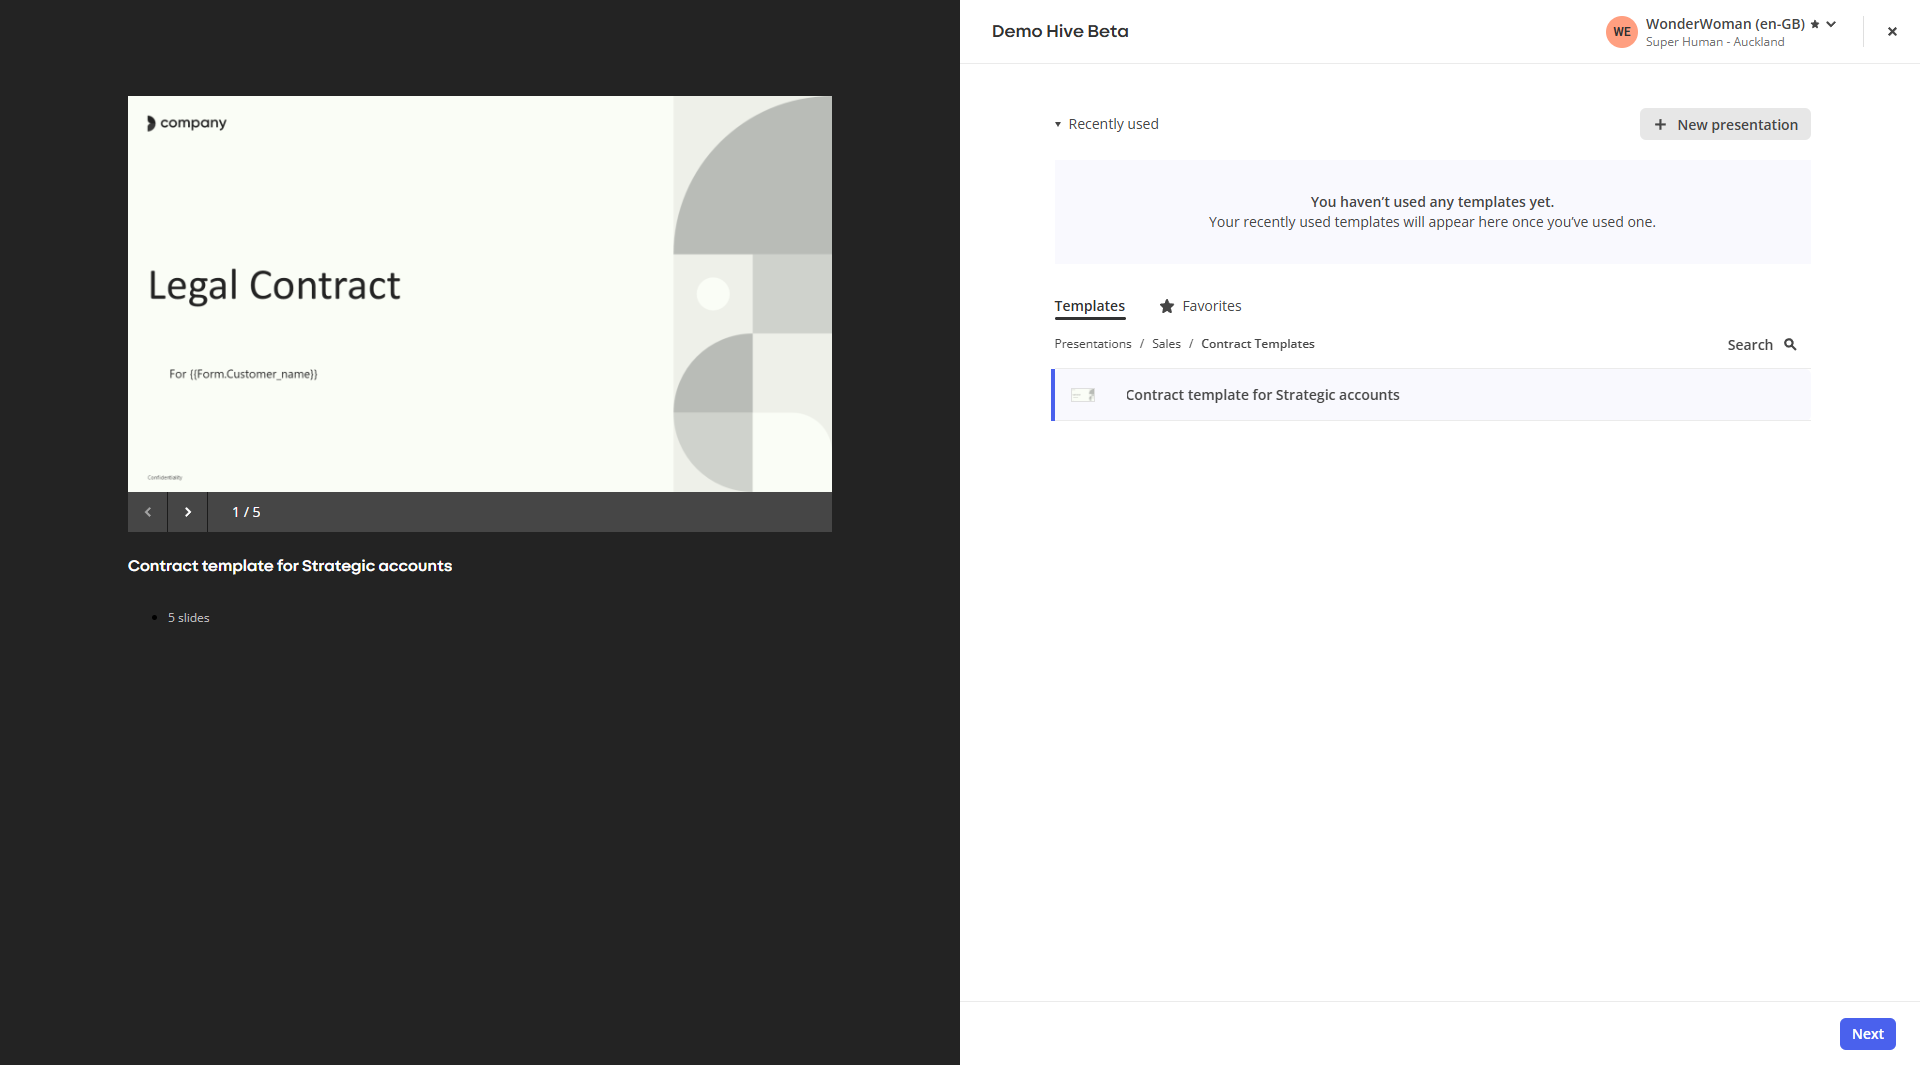Collapse the Recently used section
This screenshot has width=1920, height=1065.
coord(1106,124)
